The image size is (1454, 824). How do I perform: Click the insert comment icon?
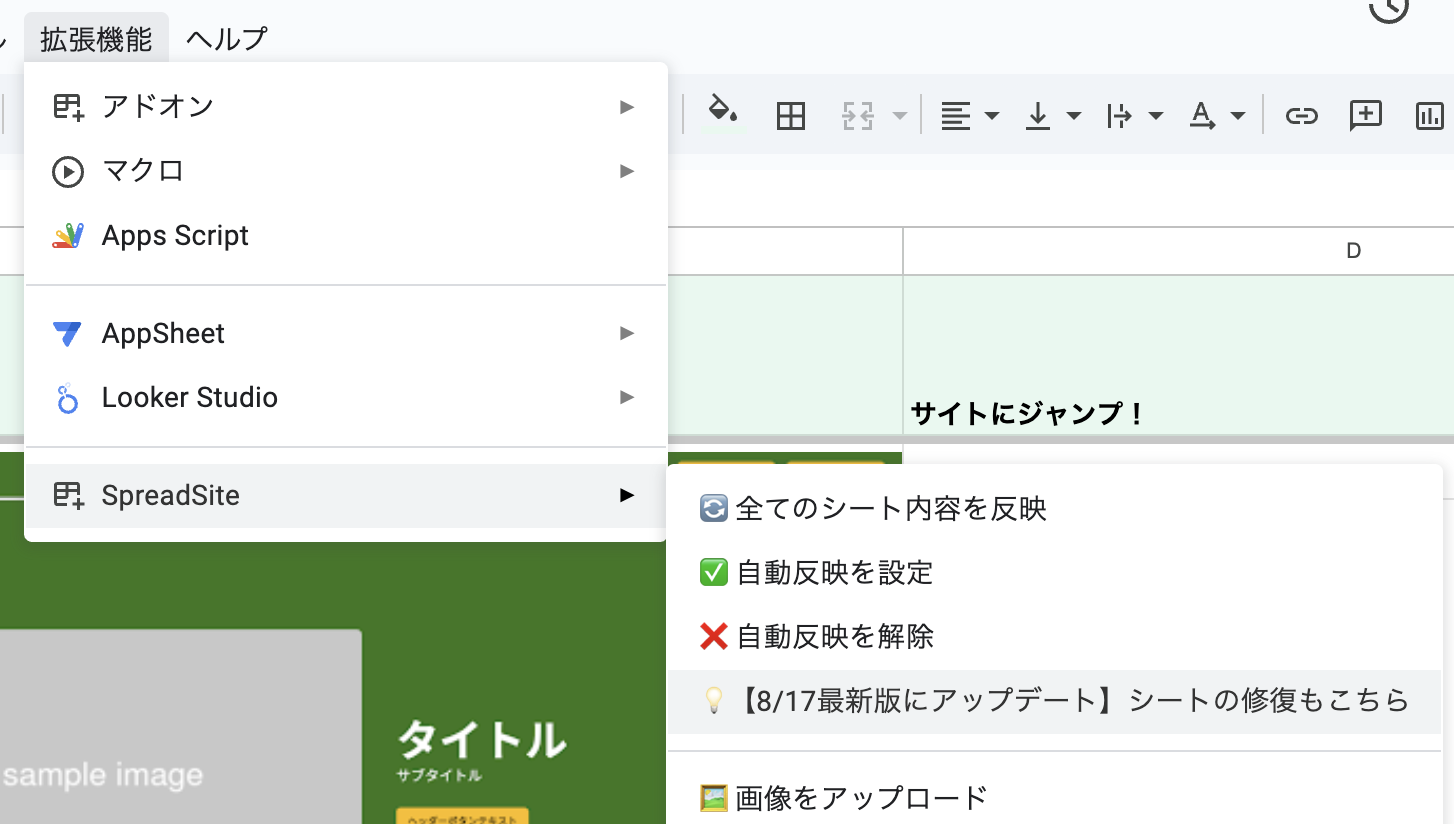(x=1365, y=115)
